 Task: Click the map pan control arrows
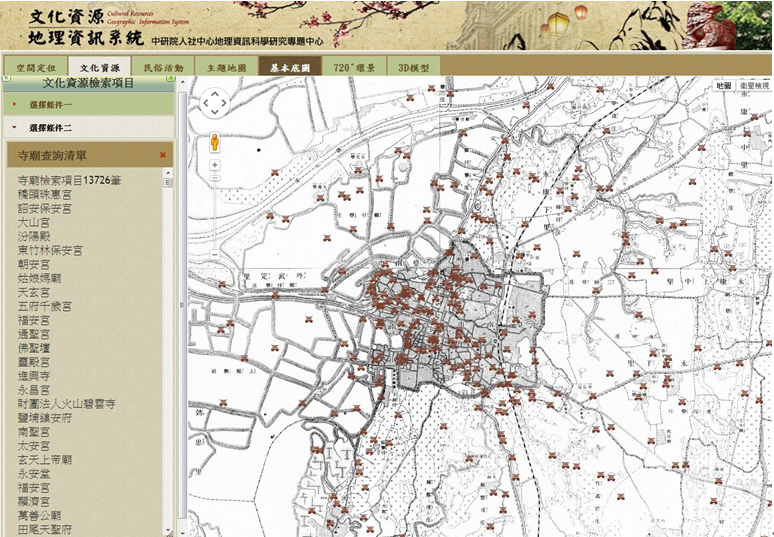(x=214, y=103)
